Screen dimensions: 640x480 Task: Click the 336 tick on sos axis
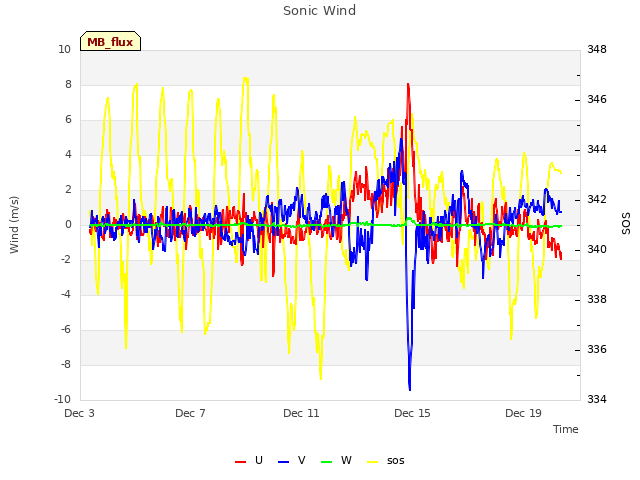(x=597, y=349)
